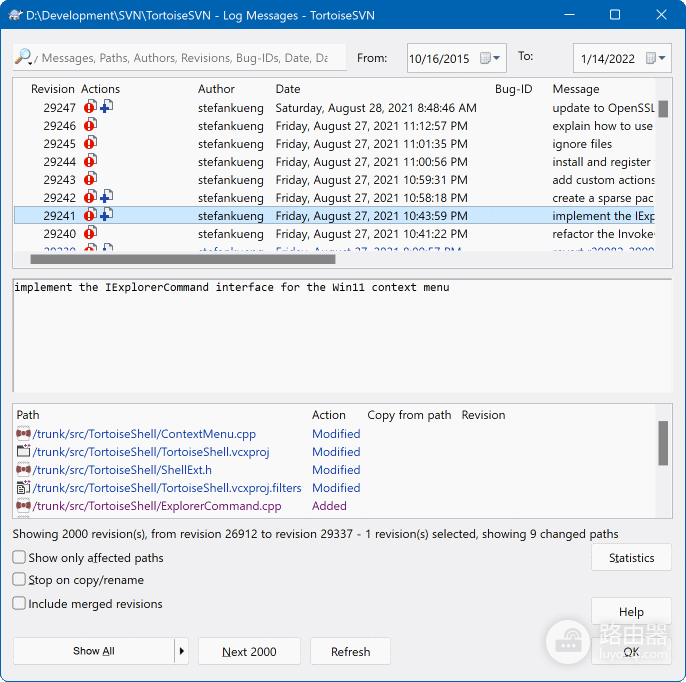Viewport: 686px width, 682px height.
Task: Click the changed paths vertical scrollbar thumb
Action: pos(663,443)
